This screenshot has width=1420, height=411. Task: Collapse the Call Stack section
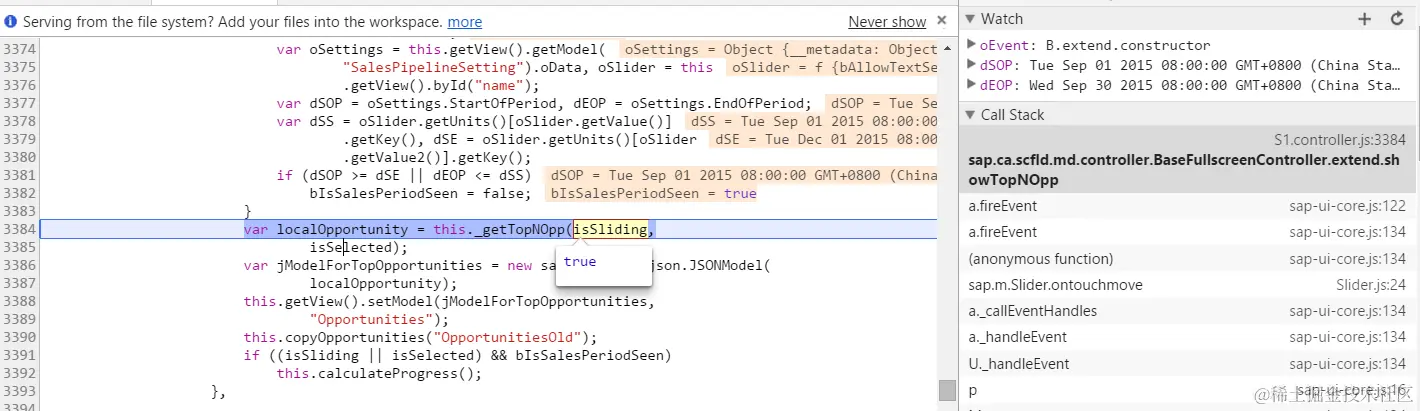[971, 115]
